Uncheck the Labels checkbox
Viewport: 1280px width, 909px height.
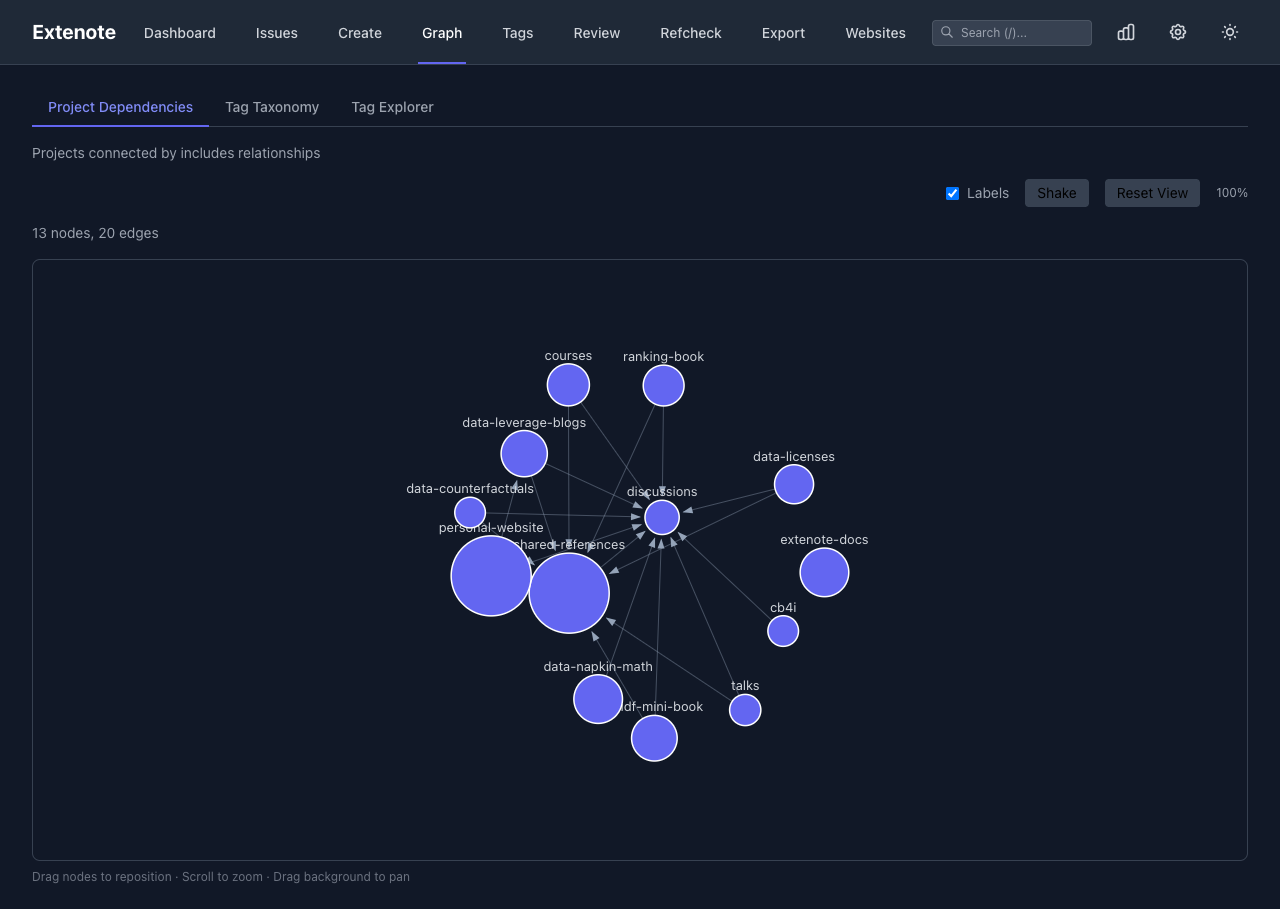[x=952, y=193]
